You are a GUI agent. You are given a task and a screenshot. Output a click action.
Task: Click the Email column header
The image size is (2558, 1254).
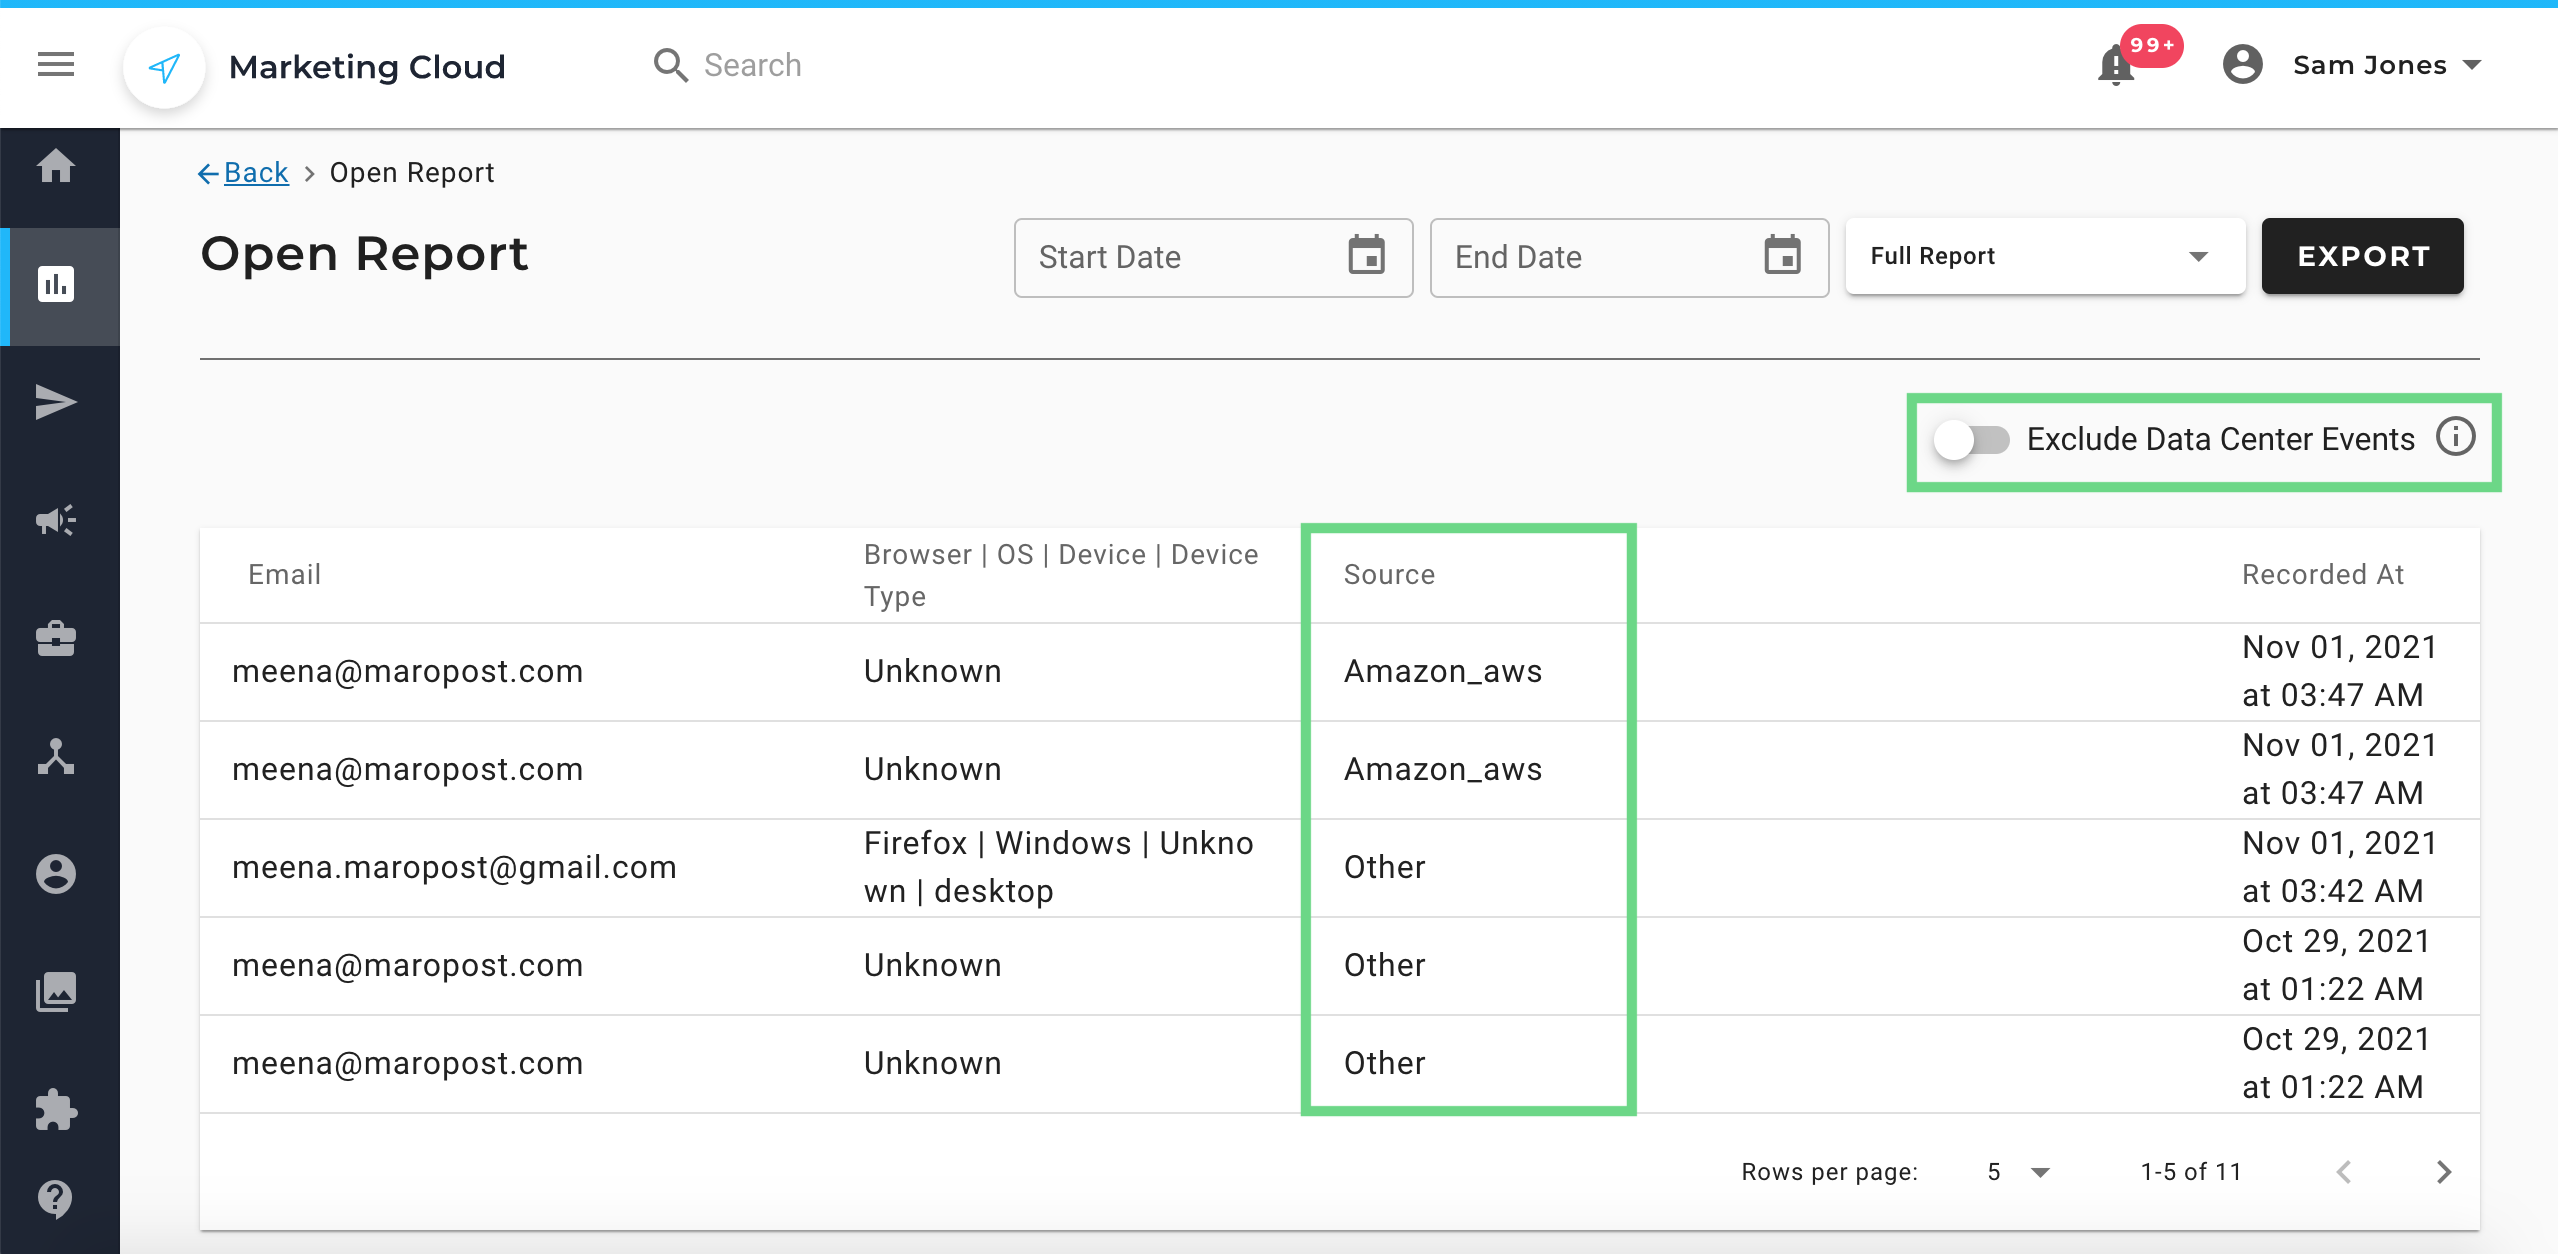coord(284,574)
